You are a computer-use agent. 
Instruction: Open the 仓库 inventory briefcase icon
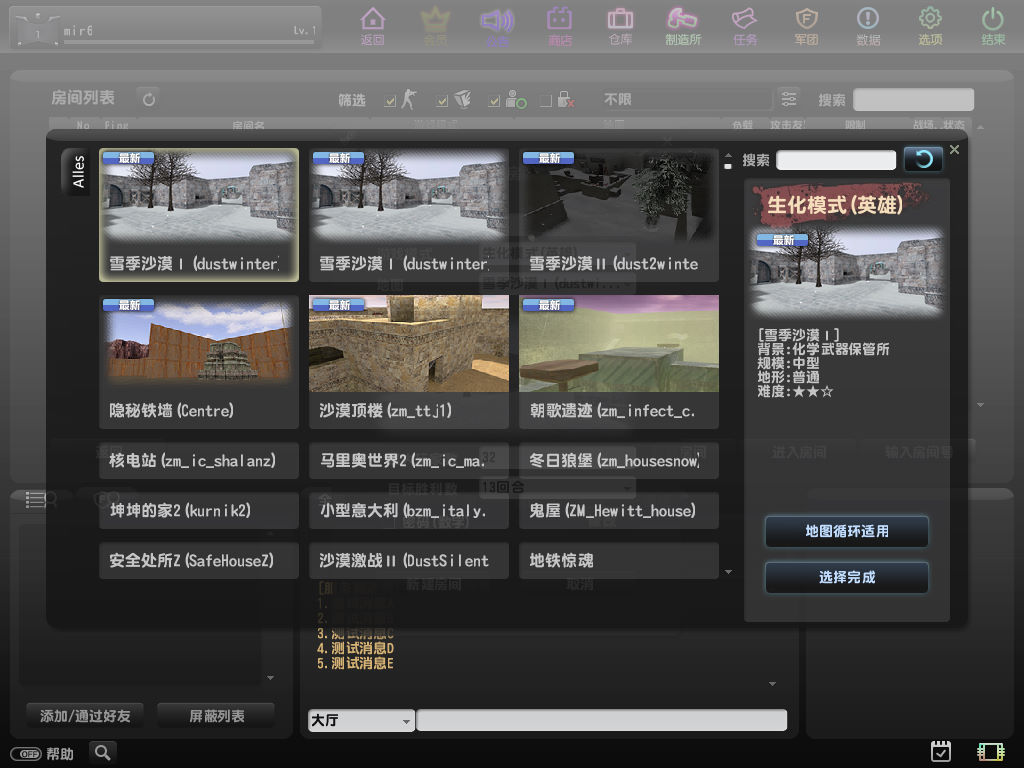pos(620,26)
